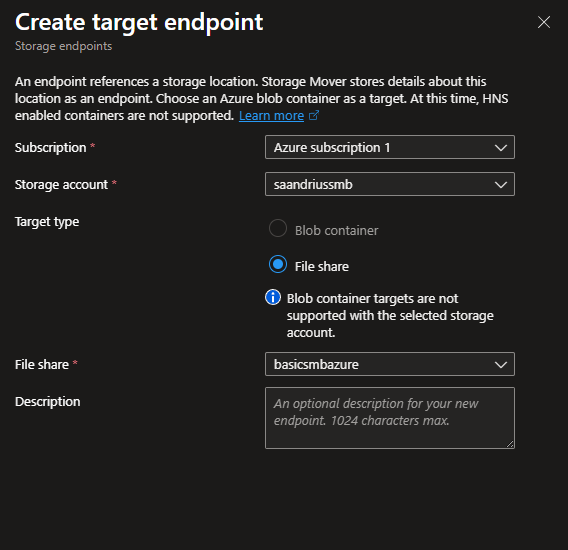The height and width of the screenshot is (550, 568).
Task: Click chevron arrow in File share dropdown
Action: click(x=501, y=364)
